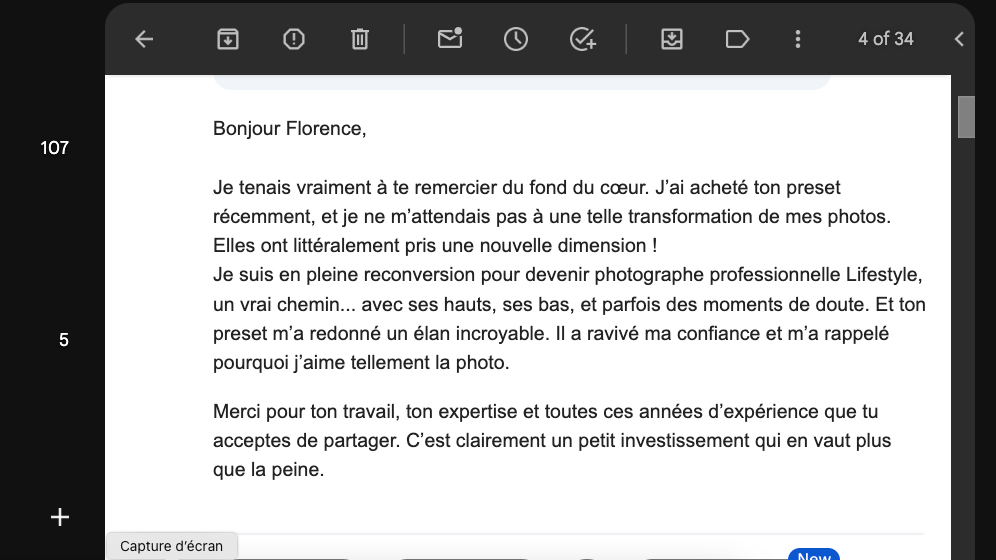The image size is (996, 560).
Task: Add the email to Tasks
Action: tap(582, 39)
